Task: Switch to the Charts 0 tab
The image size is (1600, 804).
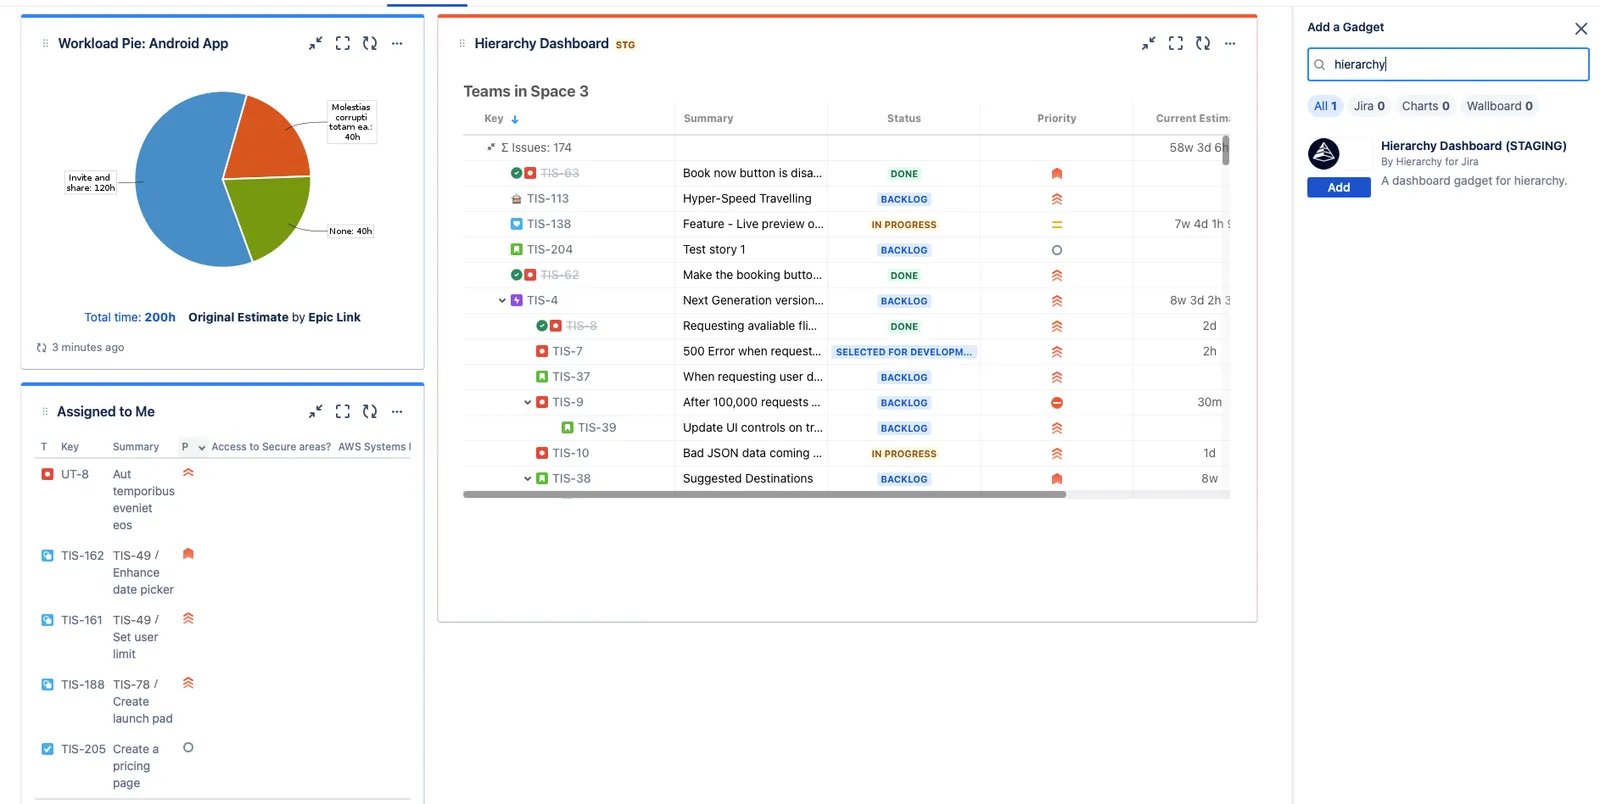Action: (1425, 106)
